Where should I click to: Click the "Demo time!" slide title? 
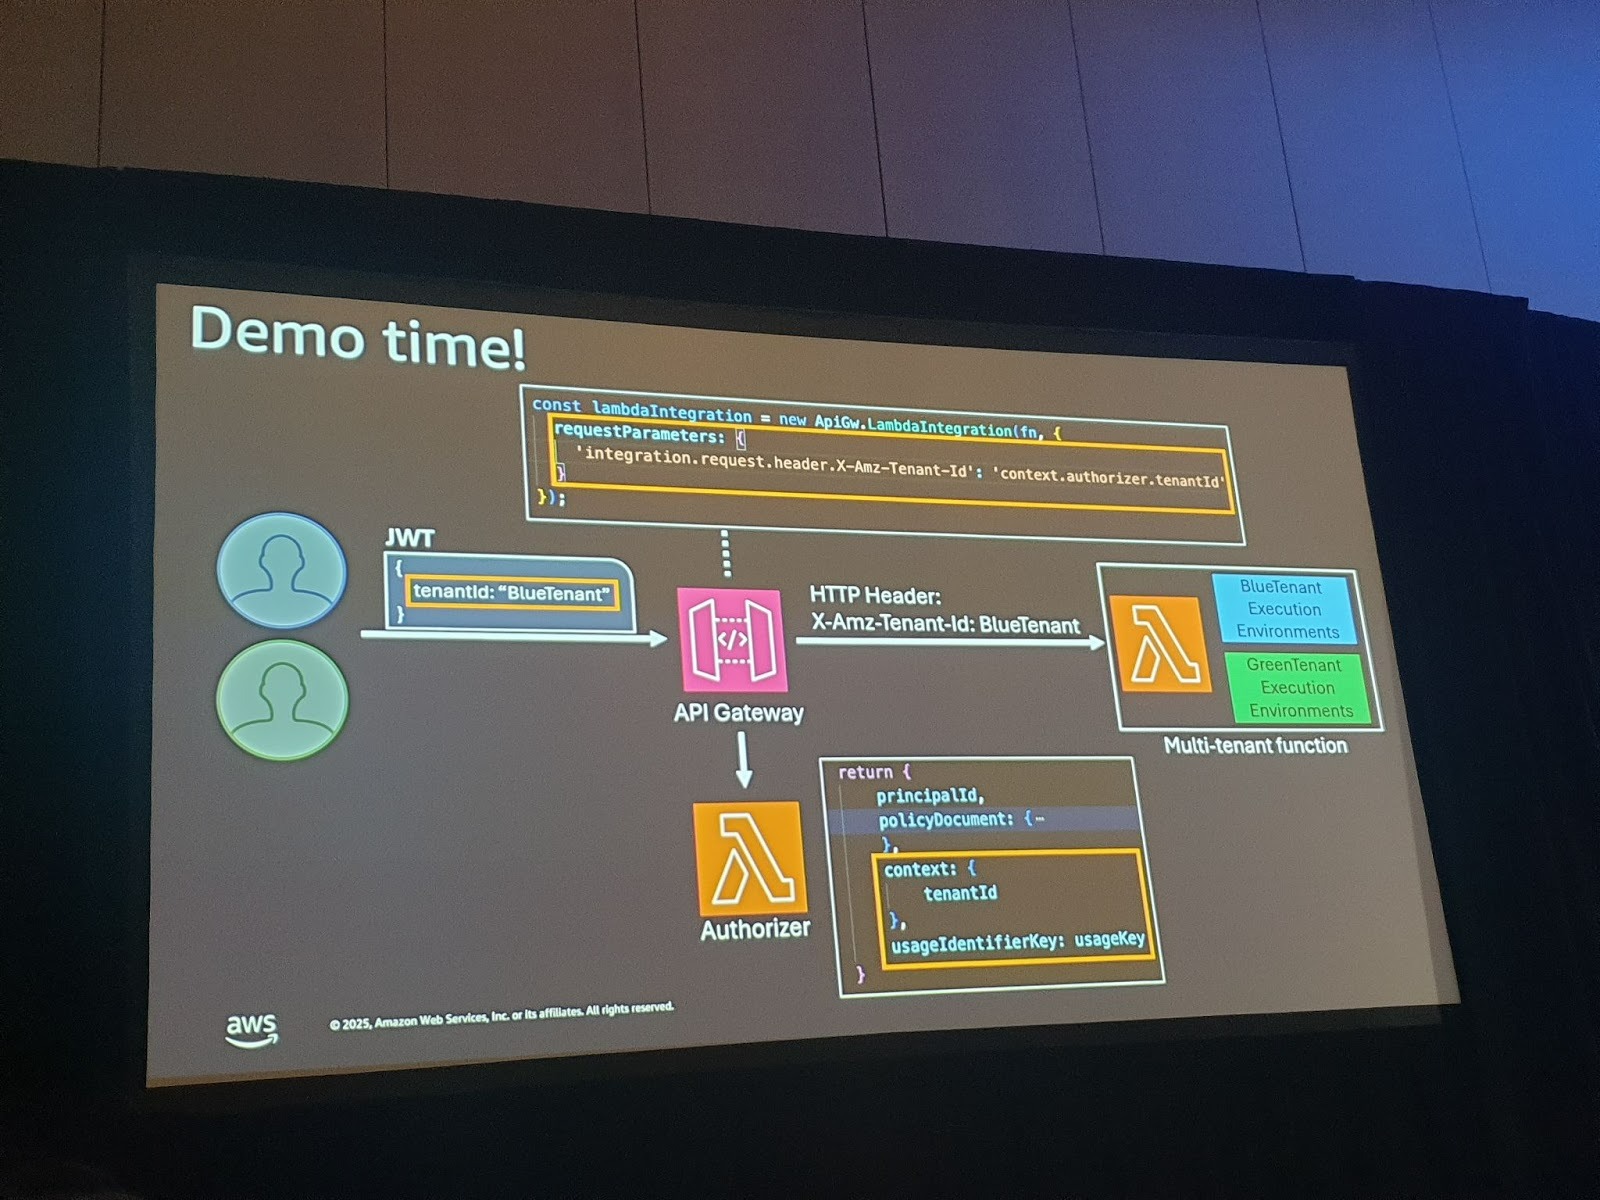(x=357, y=337)
